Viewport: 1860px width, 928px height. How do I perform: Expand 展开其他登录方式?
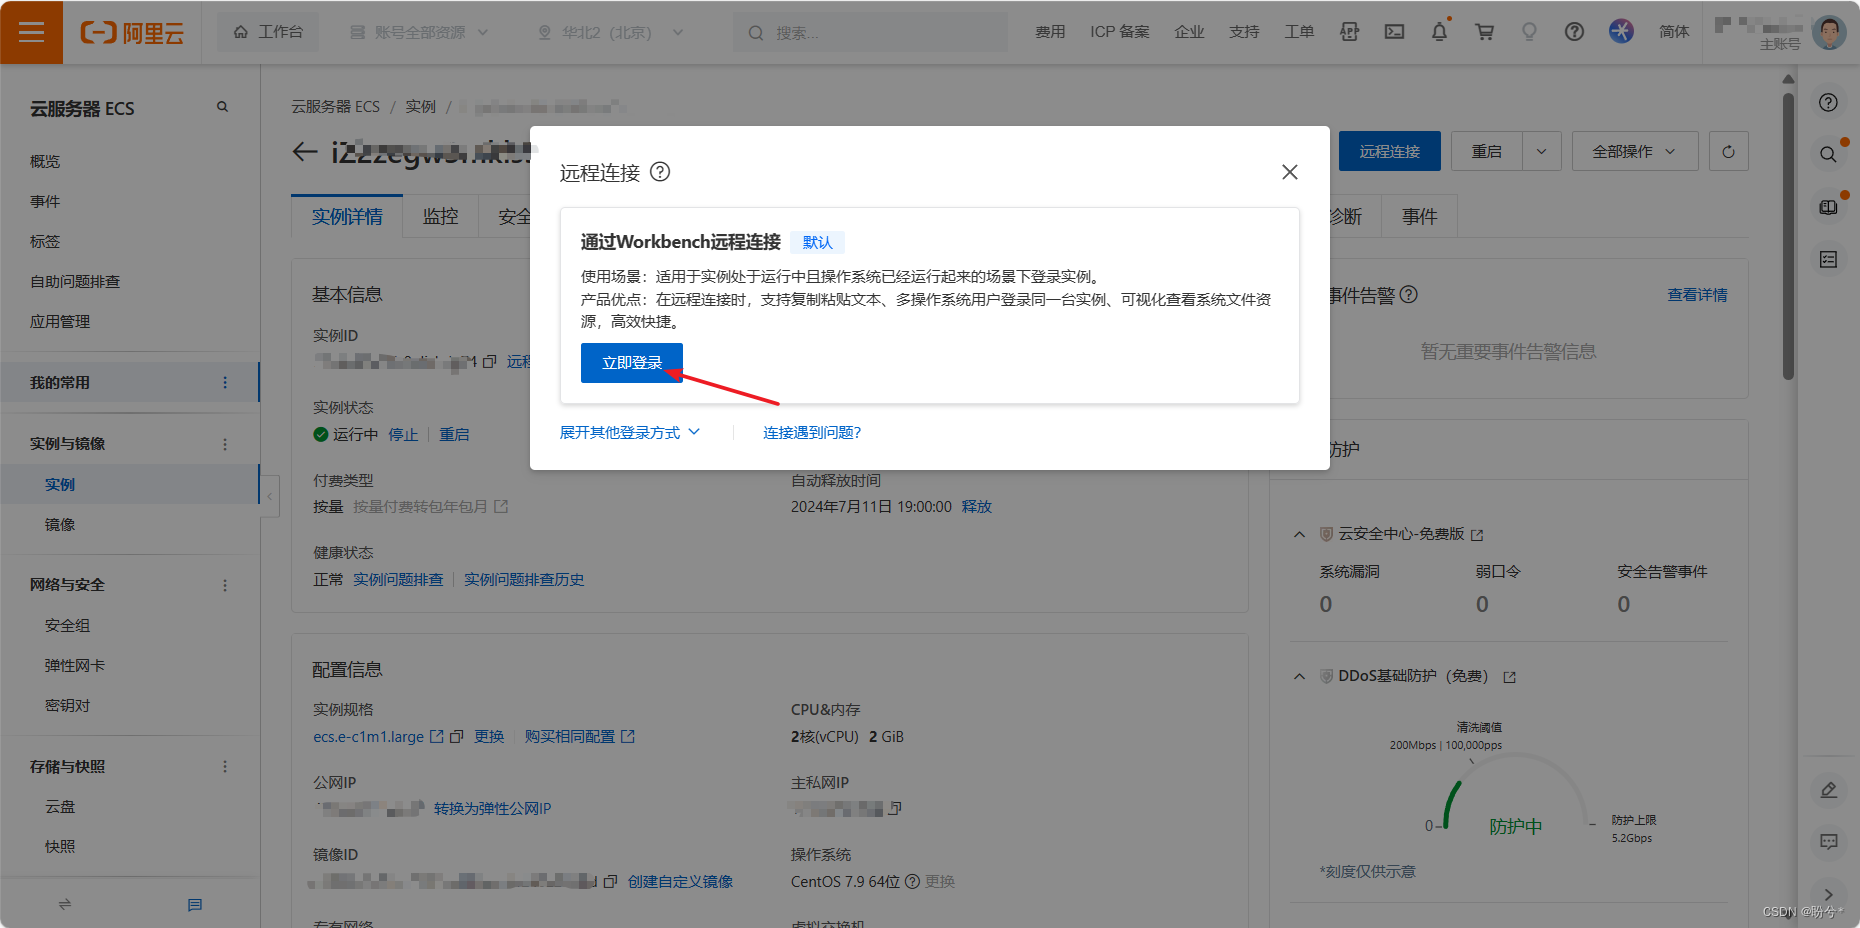click(630, 432)
